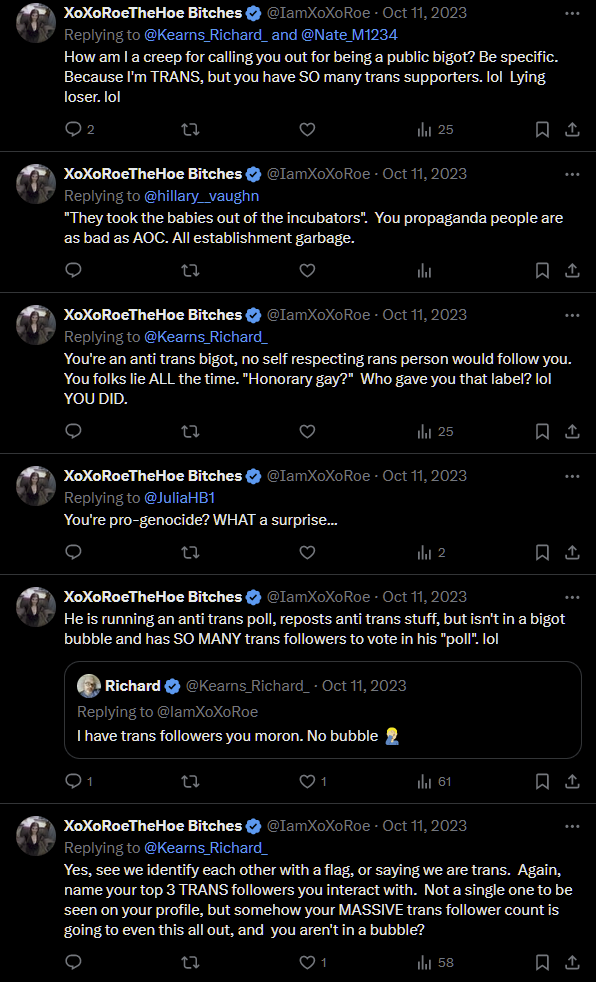View analytics showing 61 views

tap(434, 782)
